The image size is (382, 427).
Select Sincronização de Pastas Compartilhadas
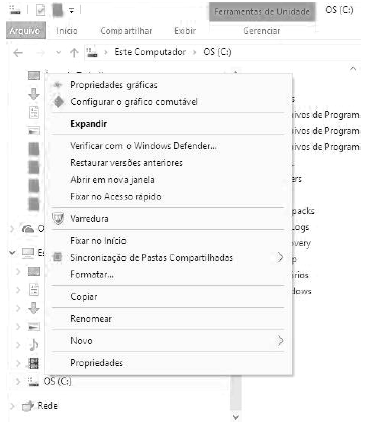click(x=169, y=258)
